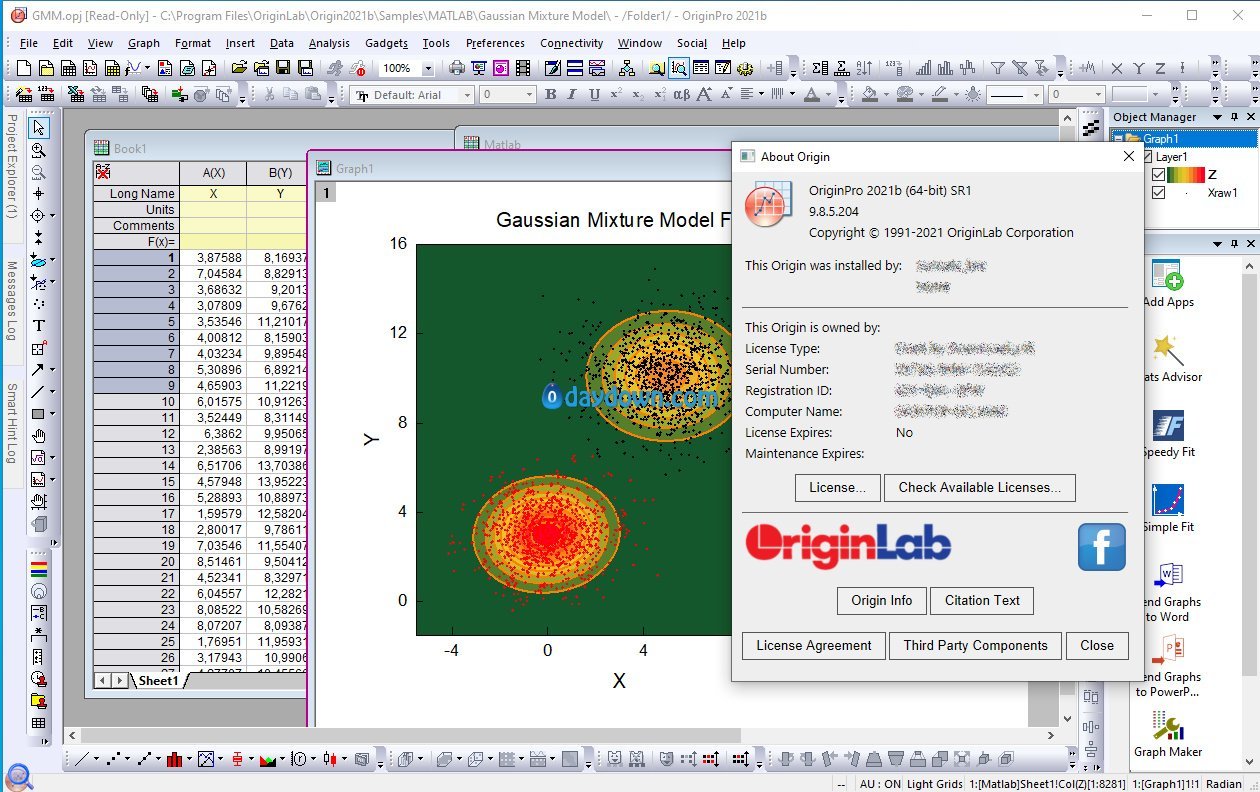Set column as X with the X icon
The width and height of the screenshot is (1260, 792).
[1116, 68]
